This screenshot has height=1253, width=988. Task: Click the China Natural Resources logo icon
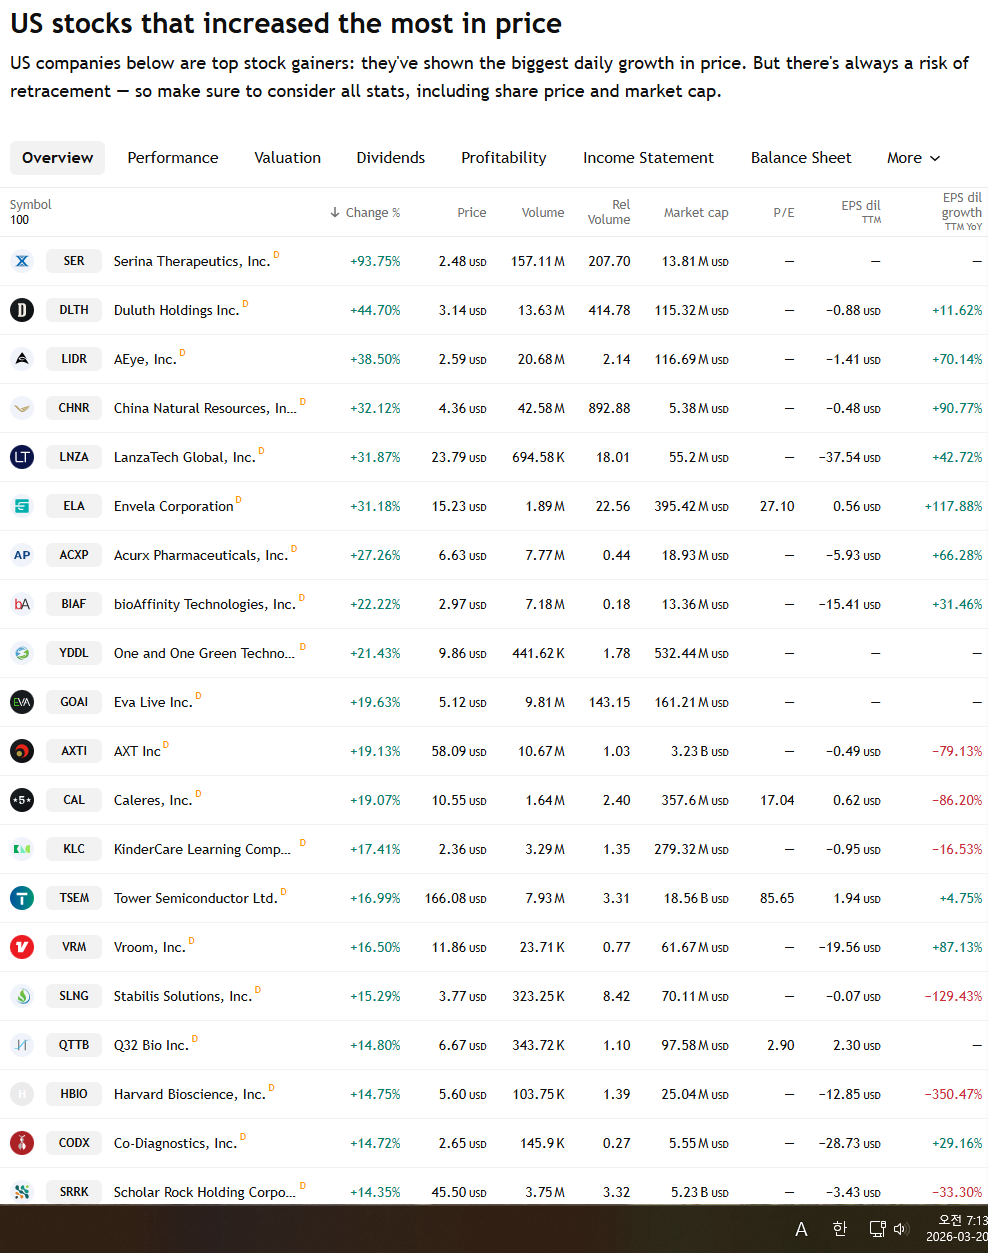(x=22, y=408)
